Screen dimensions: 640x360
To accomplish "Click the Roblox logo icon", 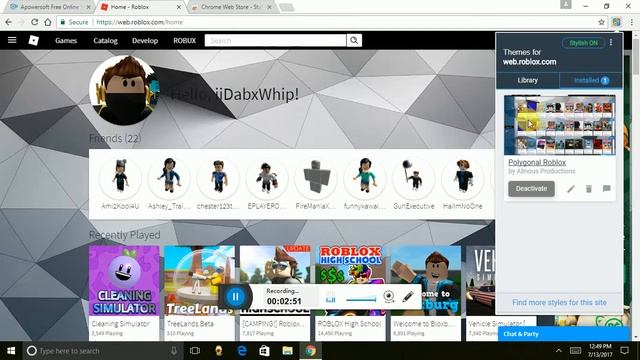I will point(33,40).
